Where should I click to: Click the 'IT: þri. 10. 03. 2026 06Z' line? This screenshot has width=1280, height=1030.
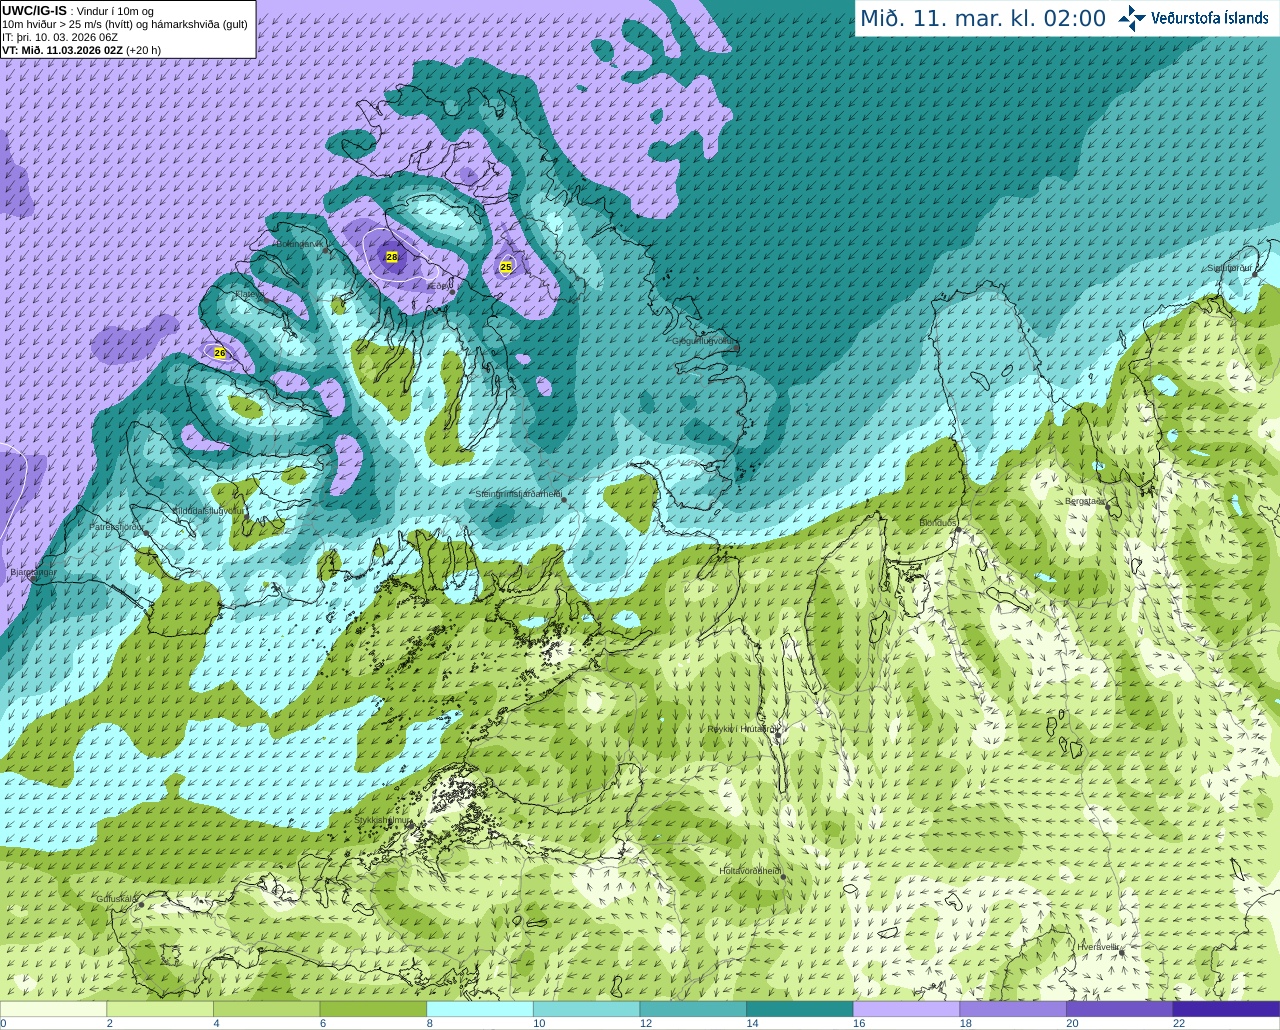60,36
